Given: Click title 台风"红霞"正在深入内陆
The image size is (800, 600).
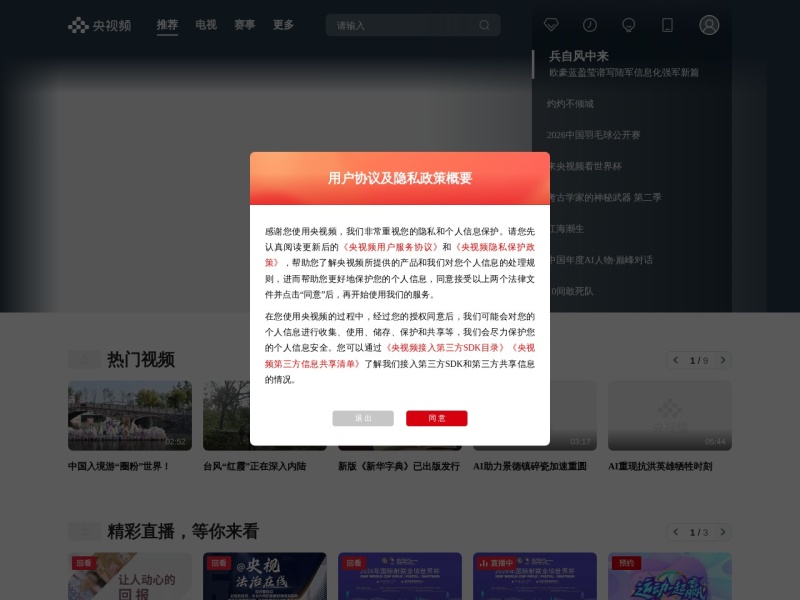Looking at the screenshot, I should [255, 466].
